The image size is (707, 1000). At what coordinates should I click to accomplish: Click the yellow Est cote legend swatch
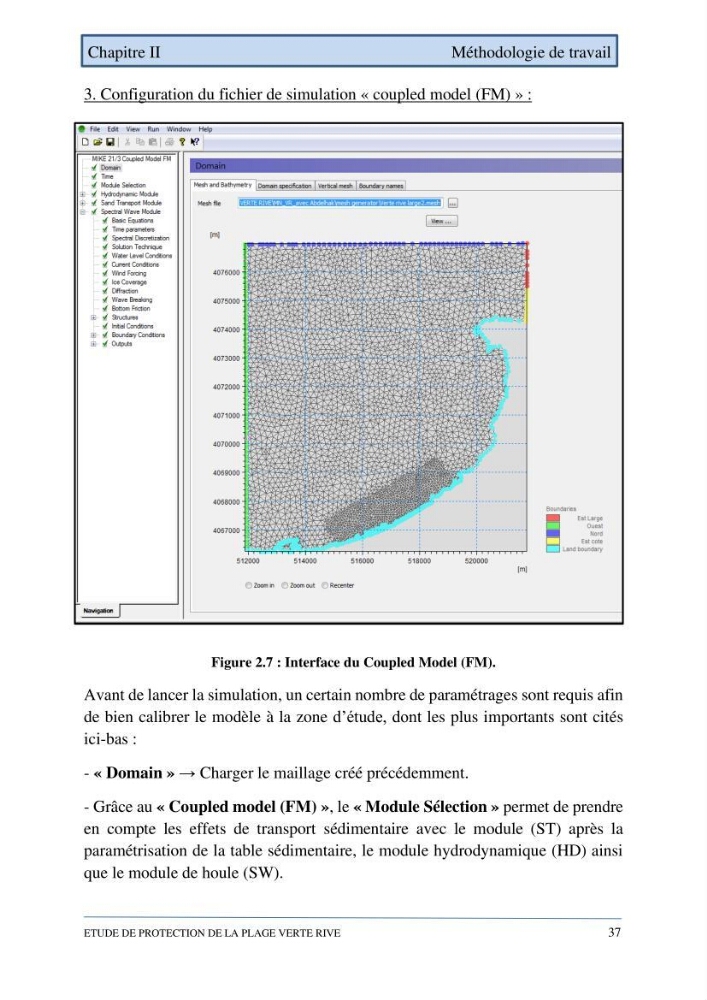(553, 541)
